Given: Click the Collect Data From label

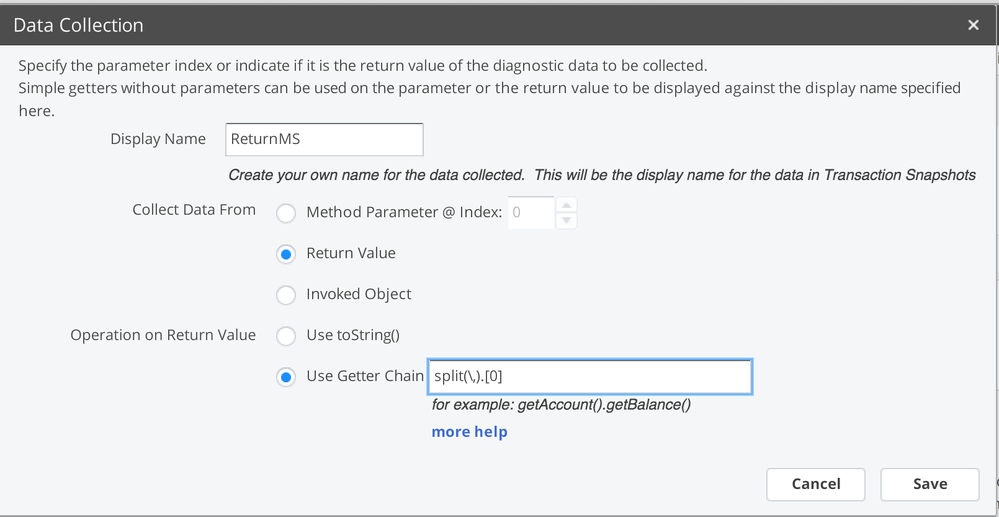Looking at the screenshot, I should (x=194, y=210).
